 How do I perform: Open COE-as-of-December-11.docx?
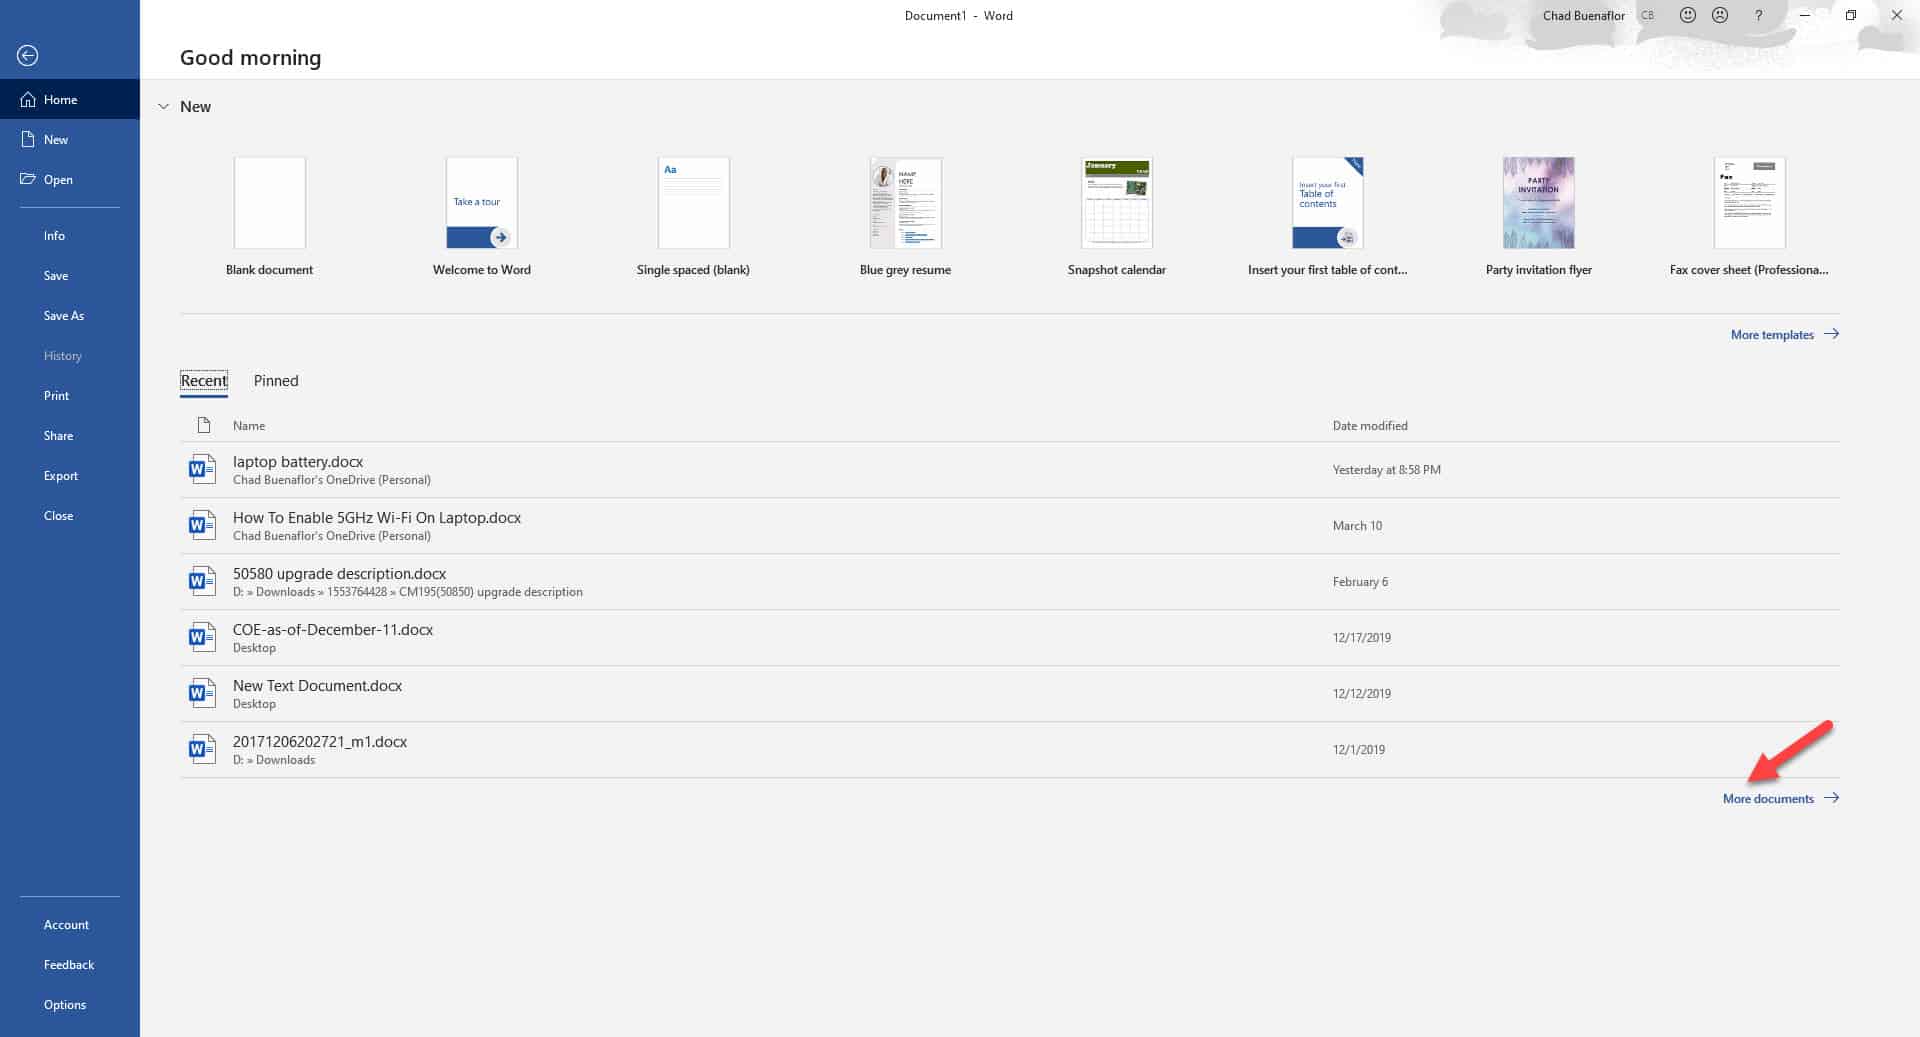(1010, 637)
